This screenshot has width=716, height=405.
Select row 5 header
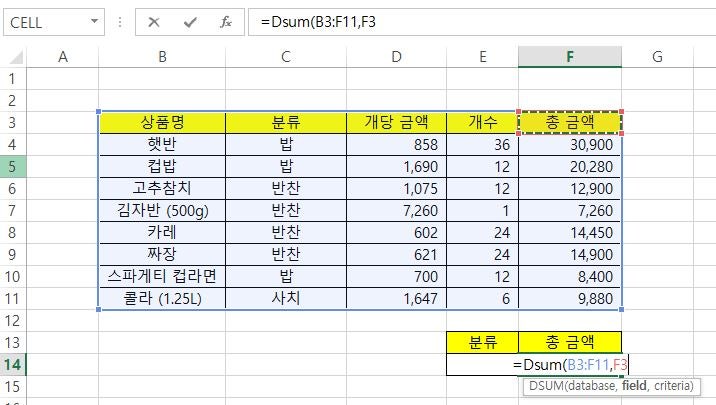pyautogui.click(x=13, y=167)
